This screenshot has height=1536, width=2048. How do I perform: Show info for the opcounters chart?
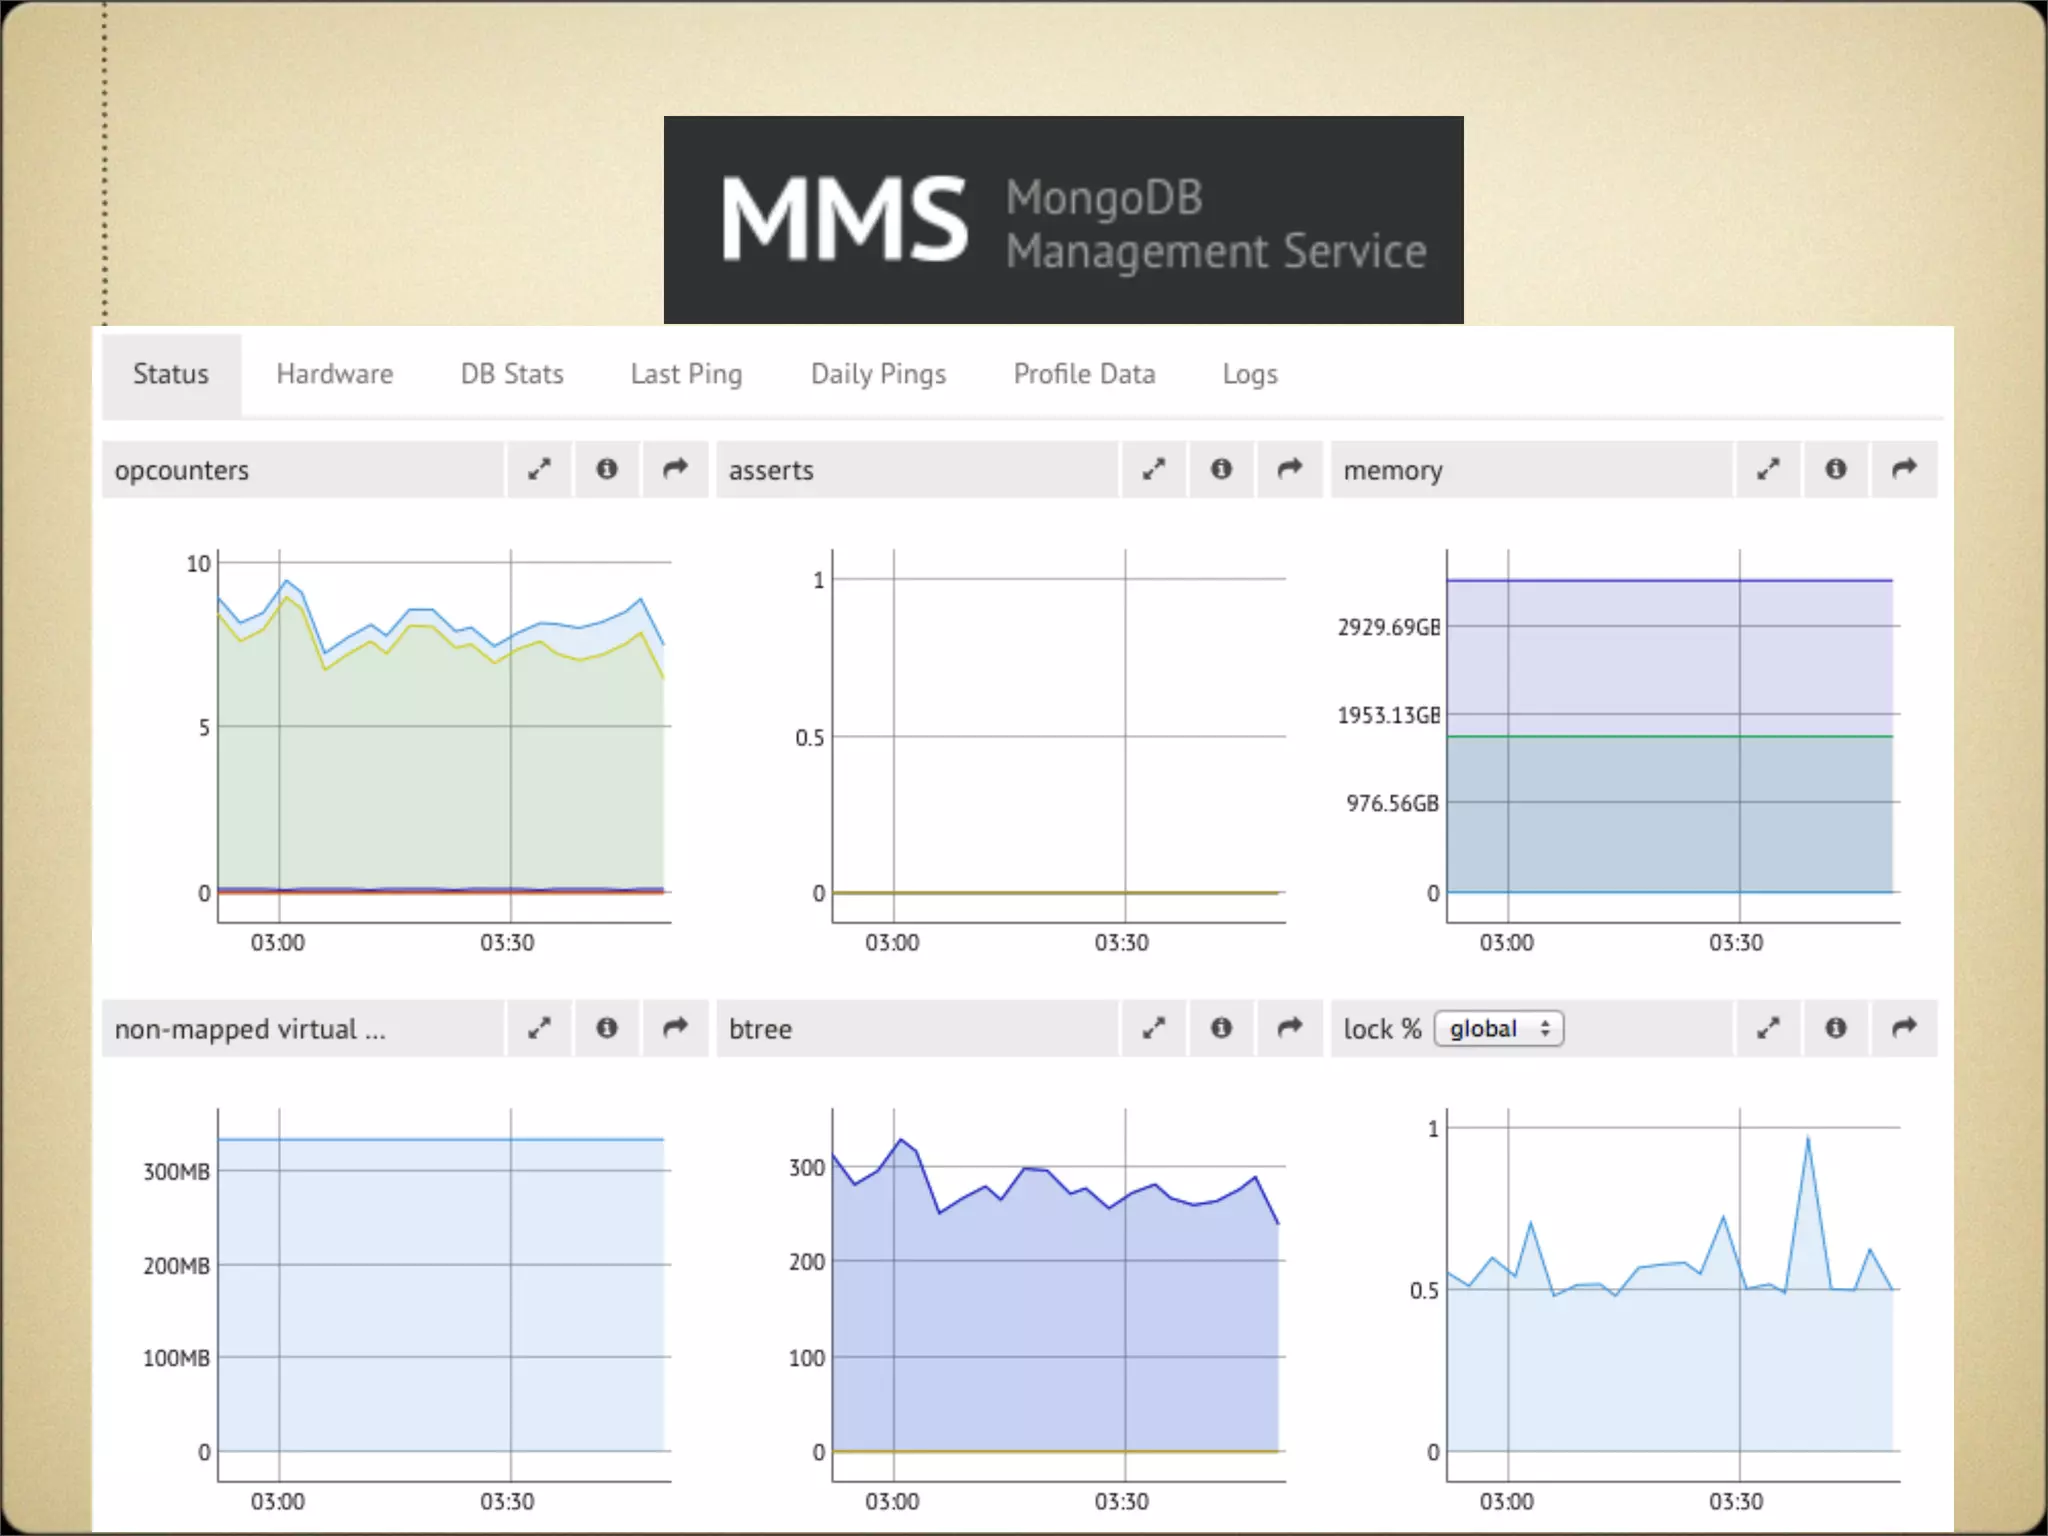click(607, 469)
